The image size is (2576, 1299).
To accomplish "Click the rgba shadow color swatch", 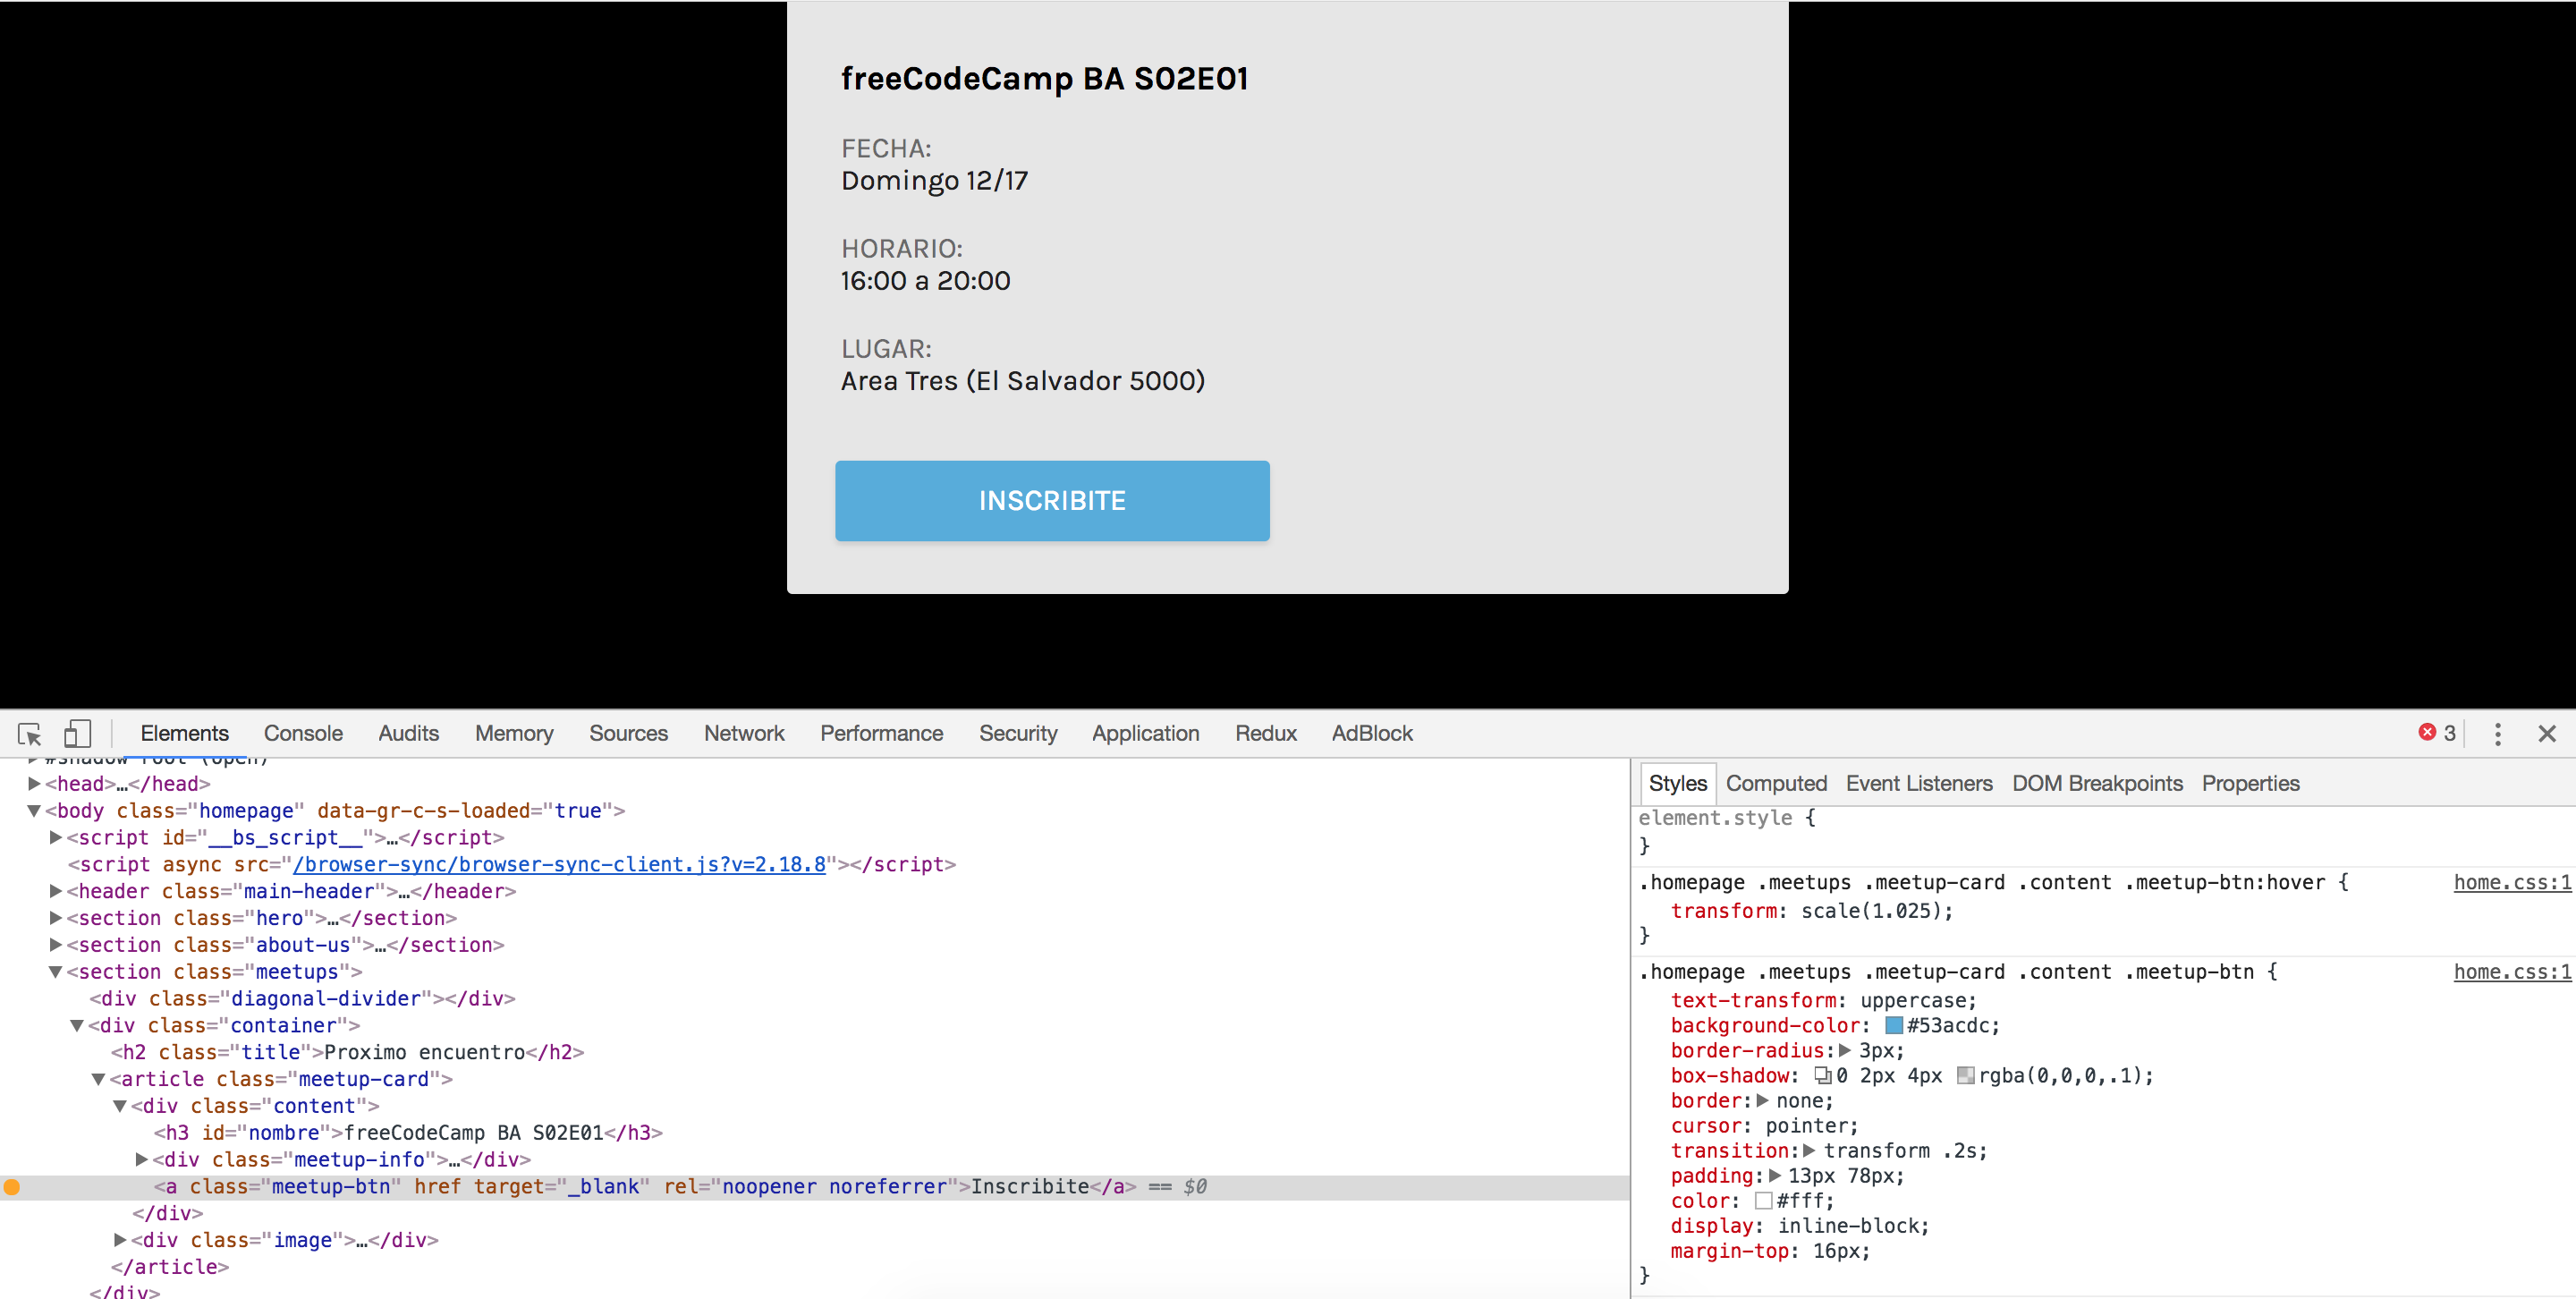I will [1965, 1076].
